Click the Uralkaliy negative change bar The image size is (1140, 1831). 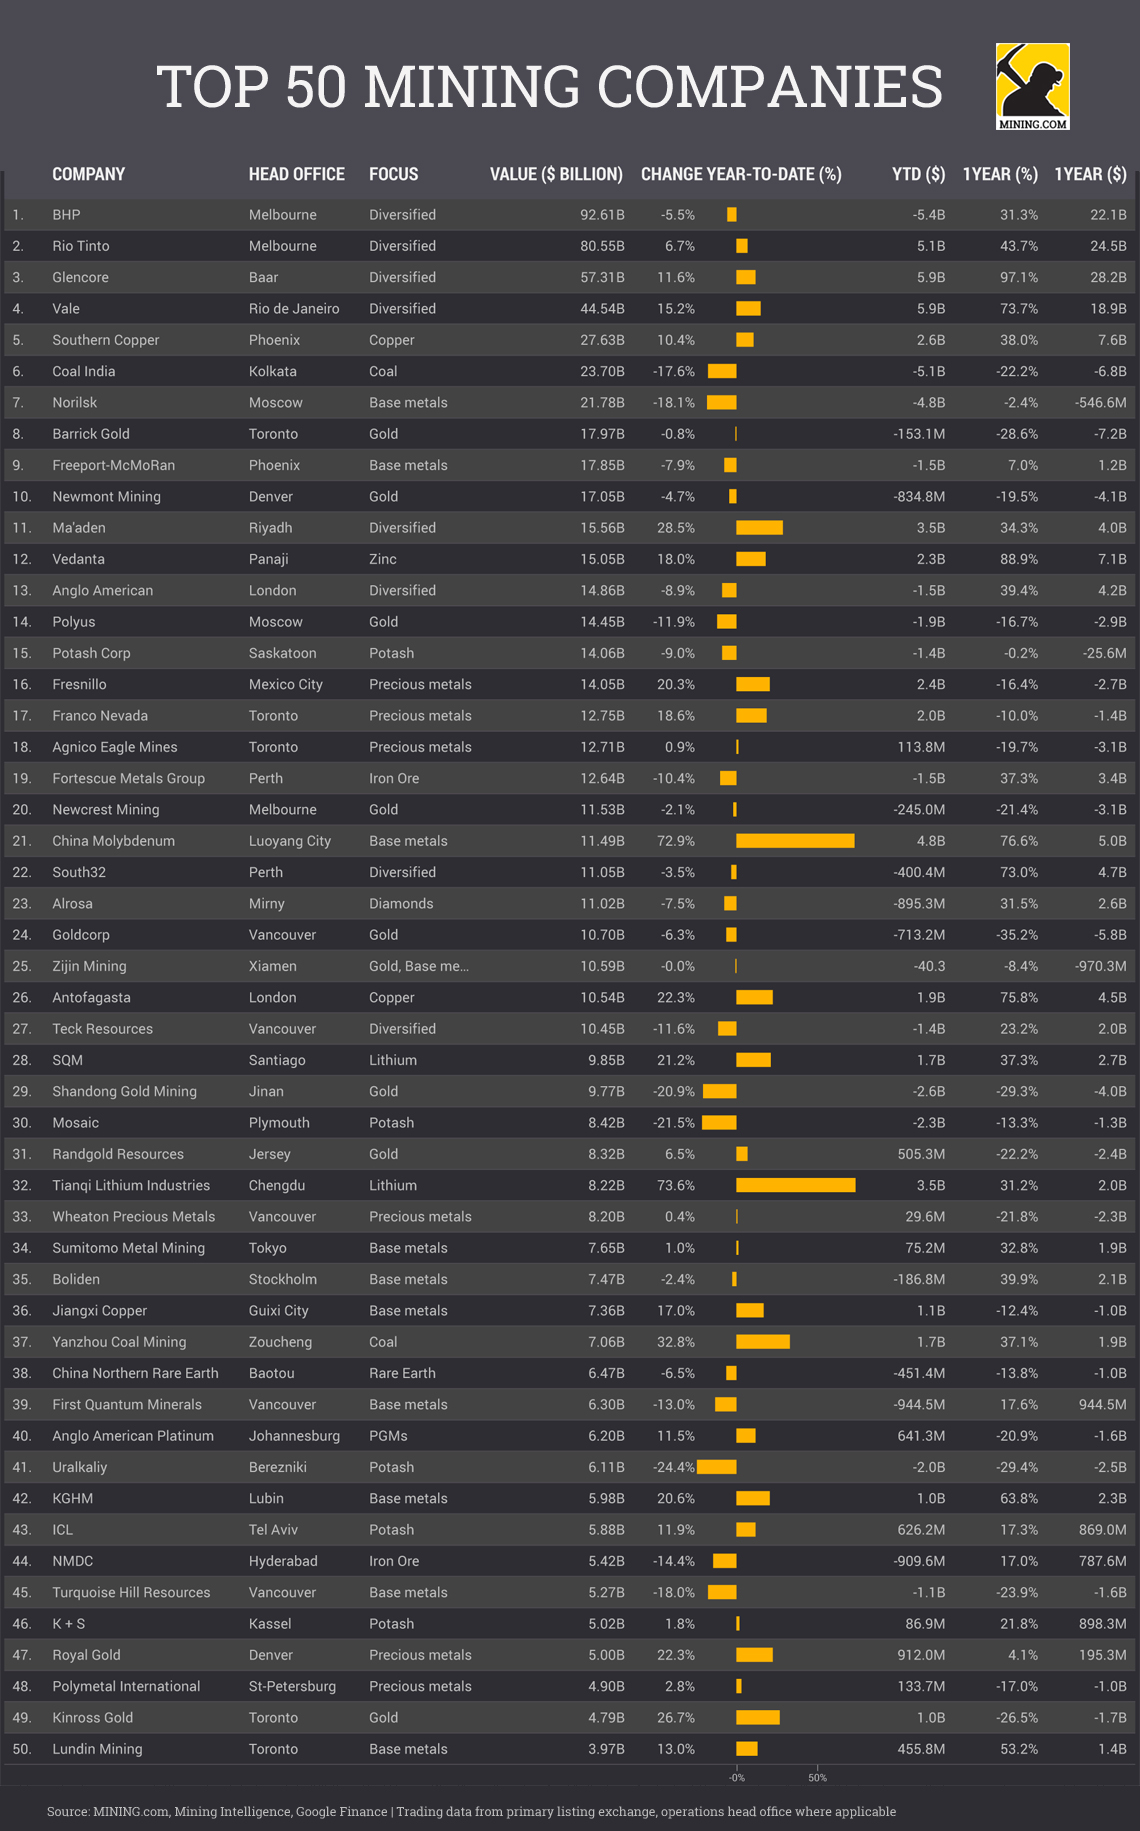(717, 1467)
